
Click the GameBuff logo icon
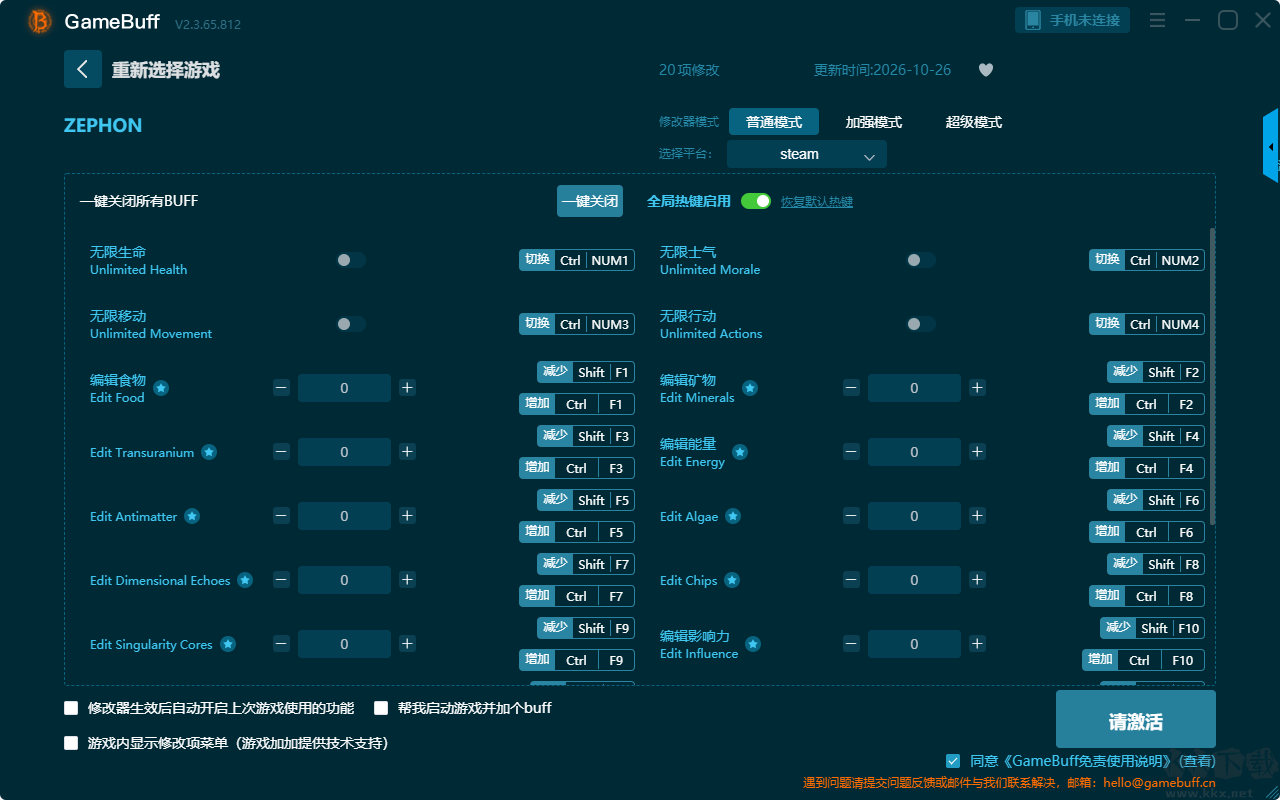click(x=40, y=21)
